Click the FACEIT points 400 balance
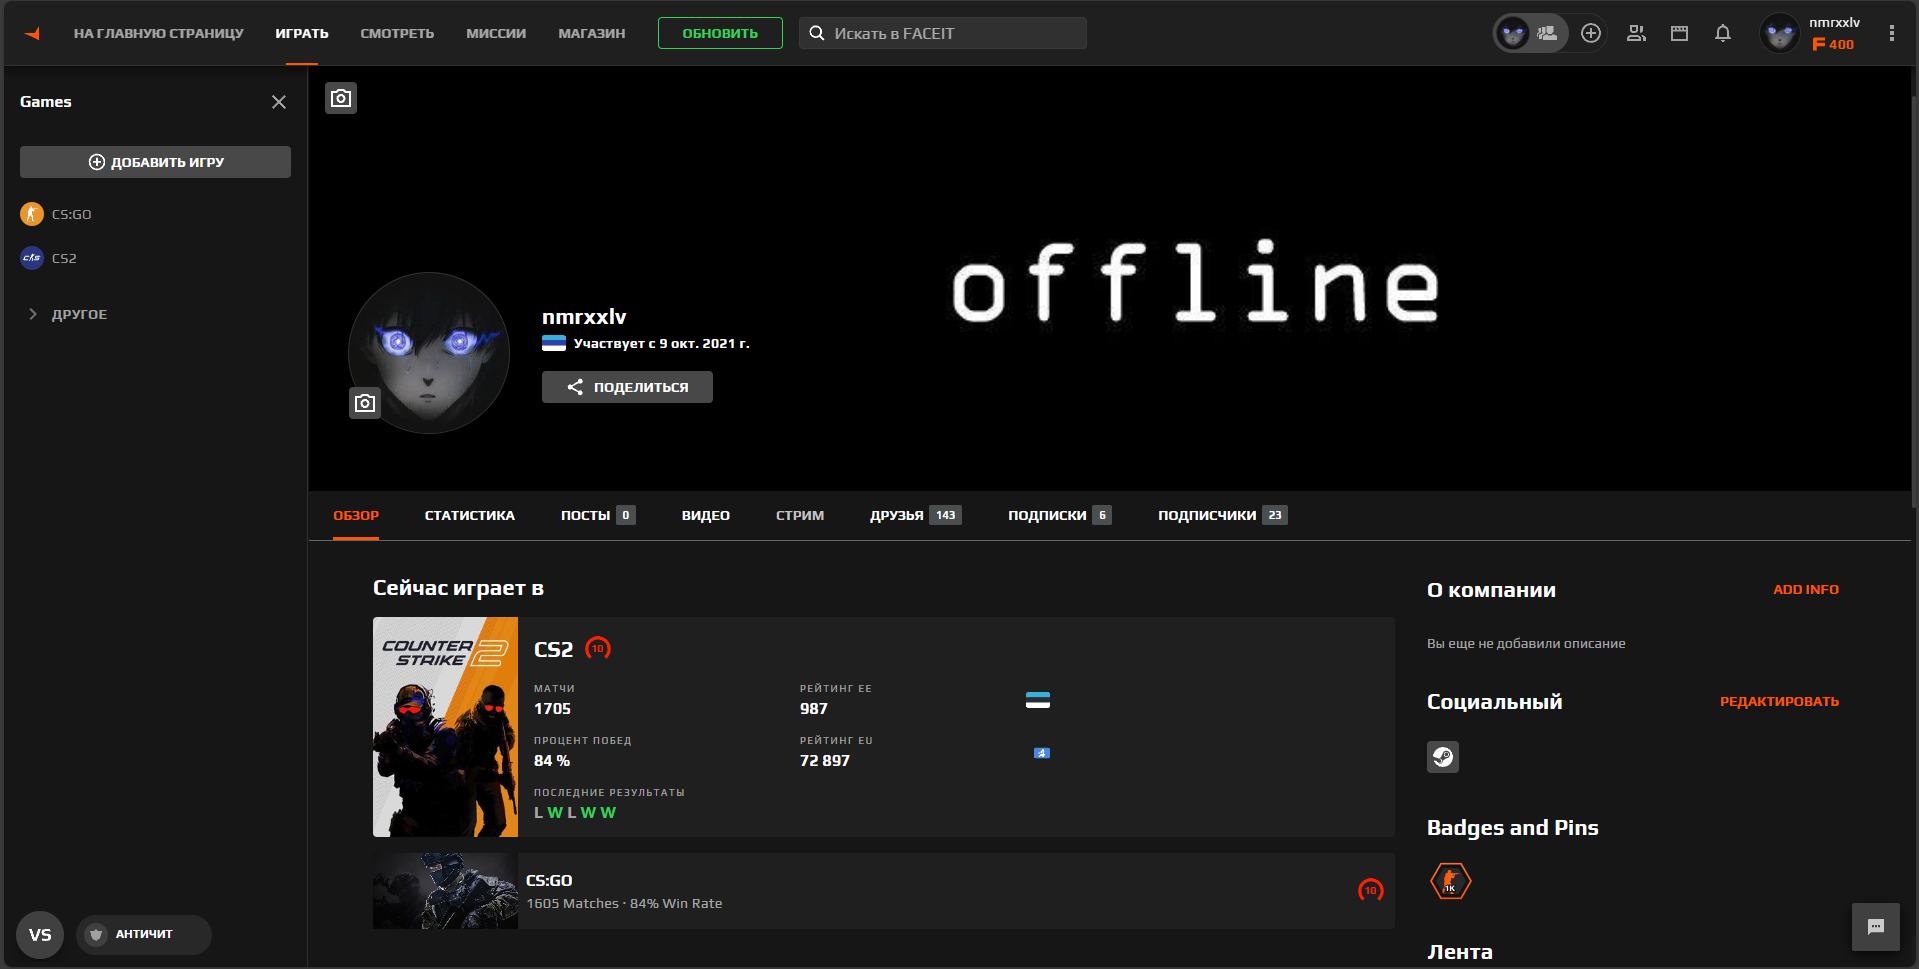This screenshot has width=1919, height=969. 1833,44
